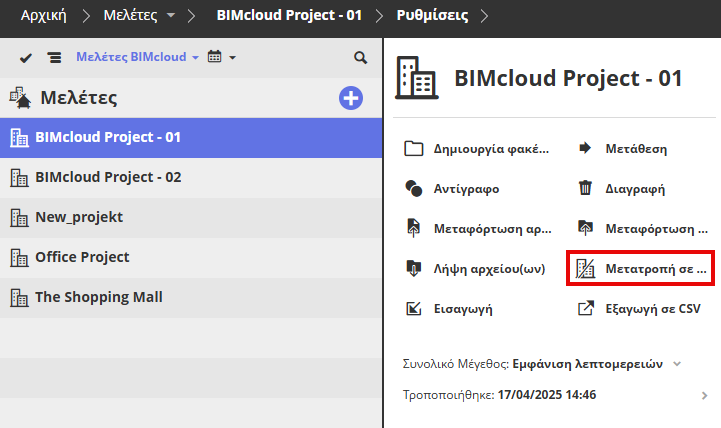Click the Μεταφόρτωση ... upload action on right
The width and height of the screenshot is (721, 428).
(643, 229)
